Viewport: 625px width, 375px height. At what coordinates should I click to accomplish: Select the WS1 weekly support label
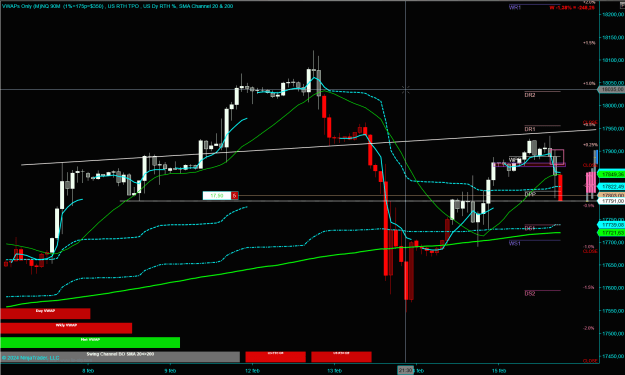click(x=515, y=243)
